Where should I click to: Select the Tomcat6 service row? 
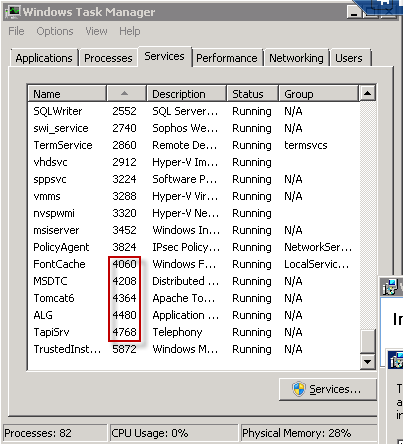pos(194,298)
